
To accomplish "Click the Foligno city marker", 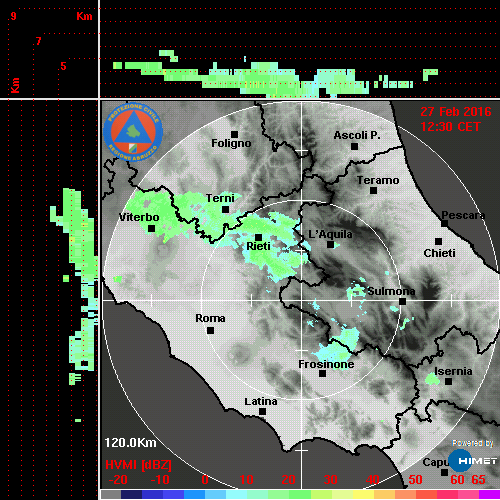I will tap(234, 134).
